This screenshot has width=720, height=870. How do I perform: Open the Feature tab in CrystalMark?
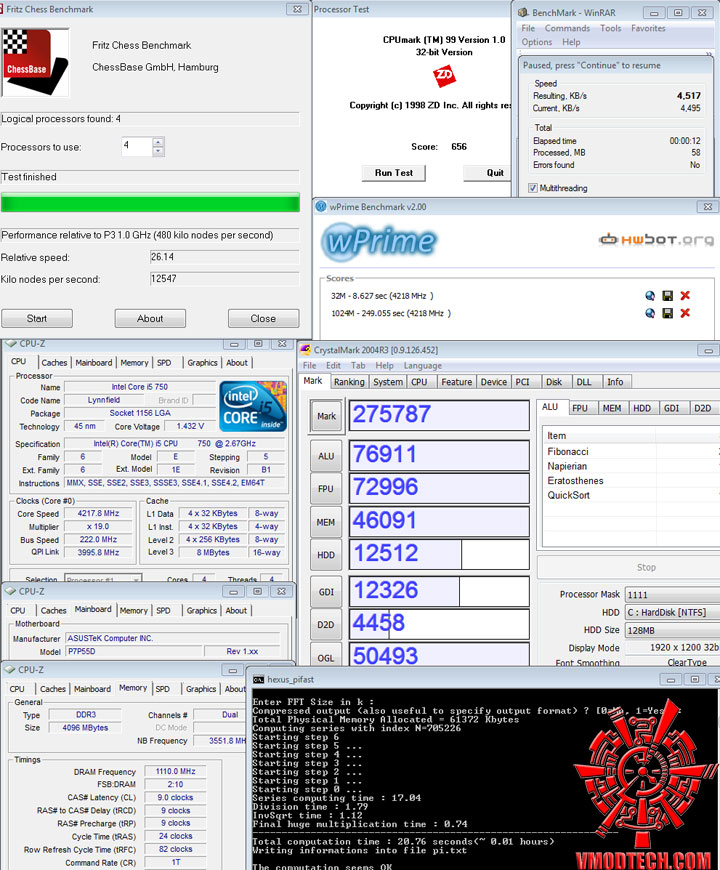(457, 382)
